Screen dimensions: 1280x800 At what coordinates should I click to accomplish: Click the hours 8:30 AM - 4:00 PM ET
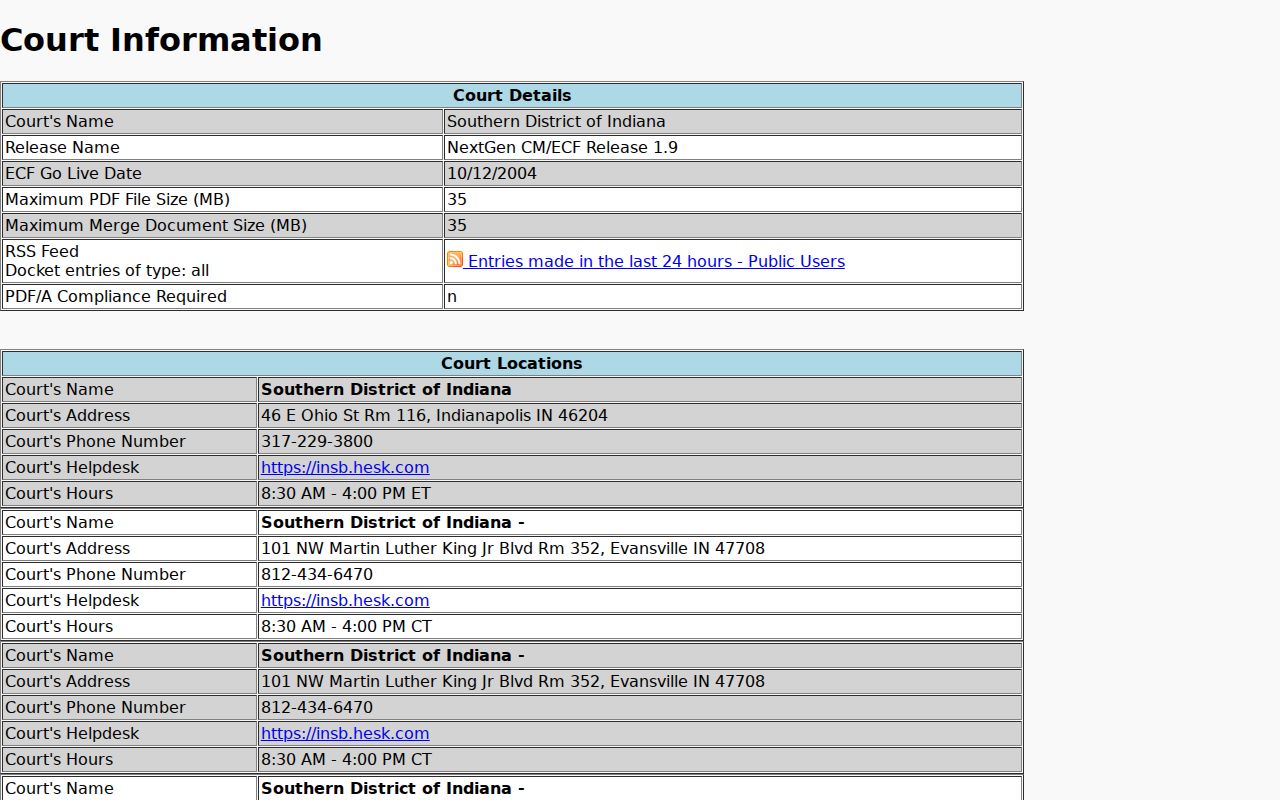pyautogui.click(x=346, y=494)
